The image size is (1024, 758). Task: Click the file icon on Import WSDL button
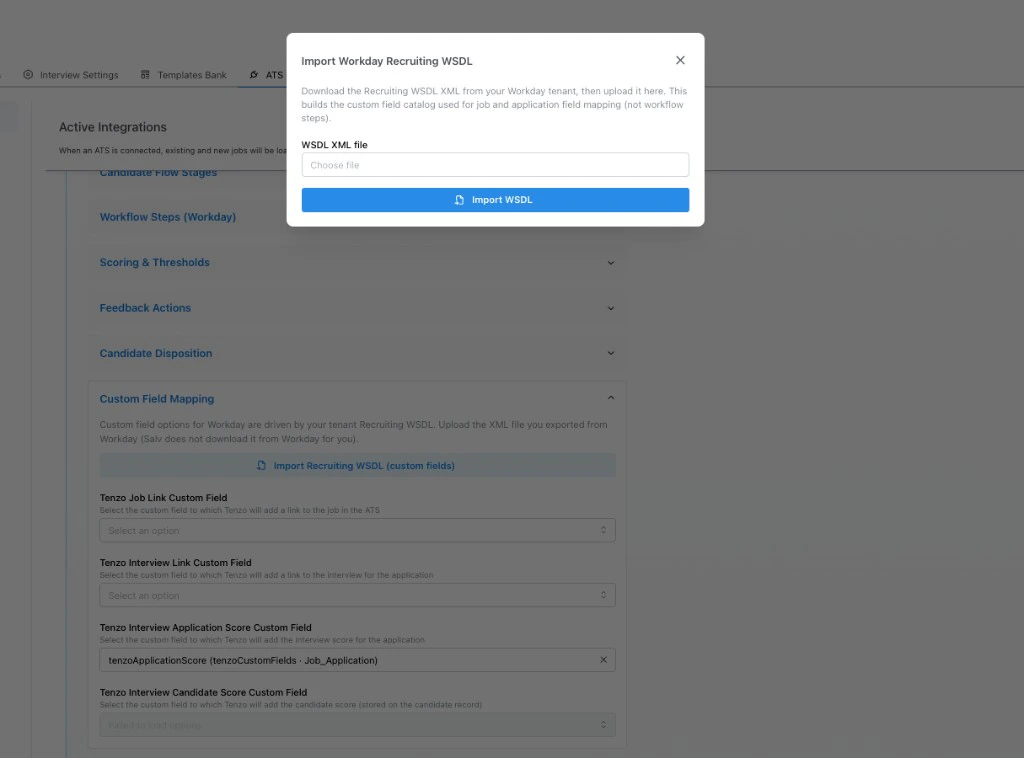coord(459,200)
